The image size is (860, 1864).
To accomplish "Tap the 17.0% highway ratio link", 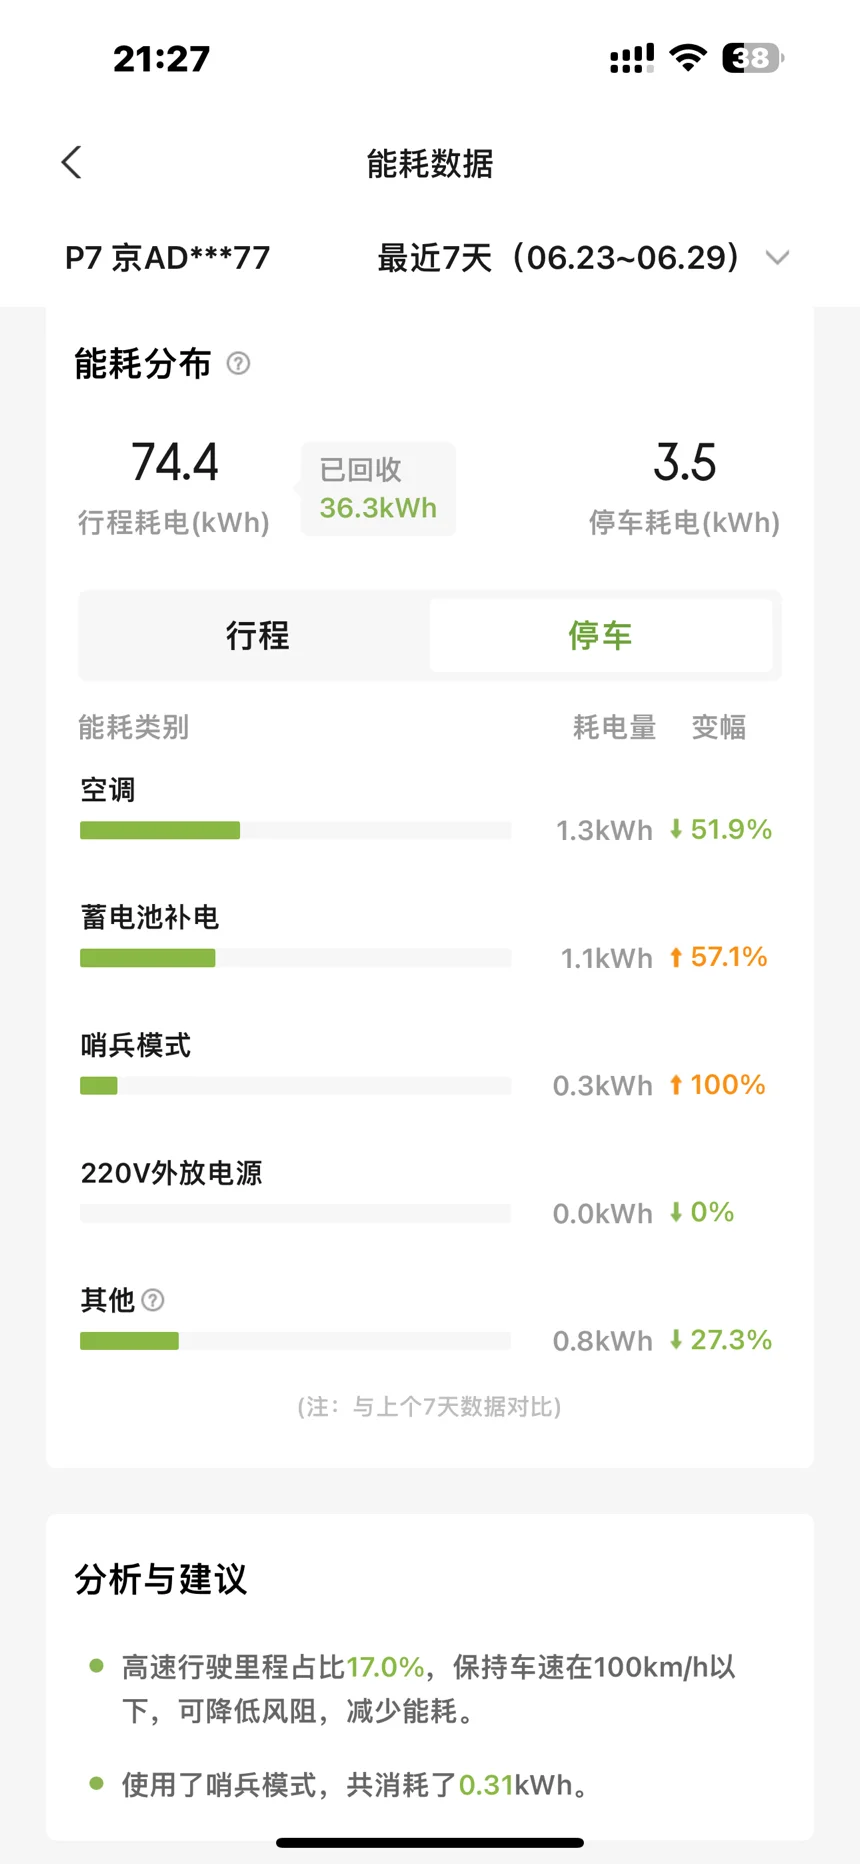I will pos(385,1667).
